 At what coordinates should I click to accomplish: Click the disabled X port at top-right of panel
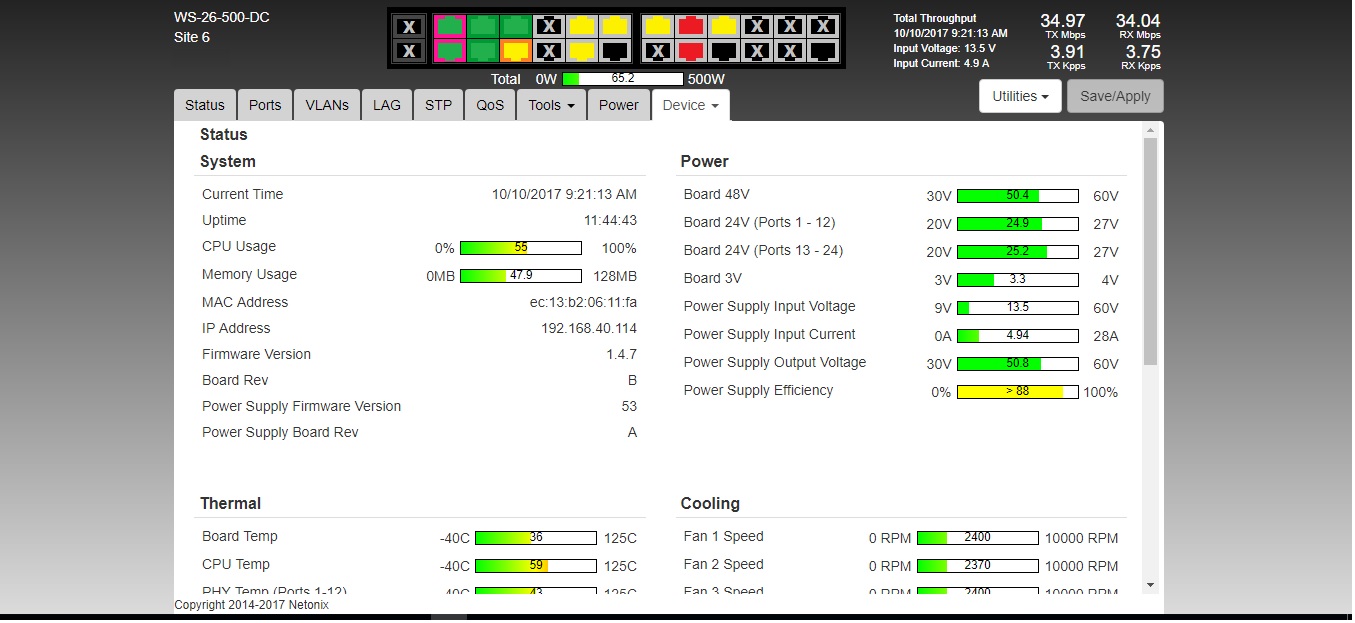pos(822,27)
